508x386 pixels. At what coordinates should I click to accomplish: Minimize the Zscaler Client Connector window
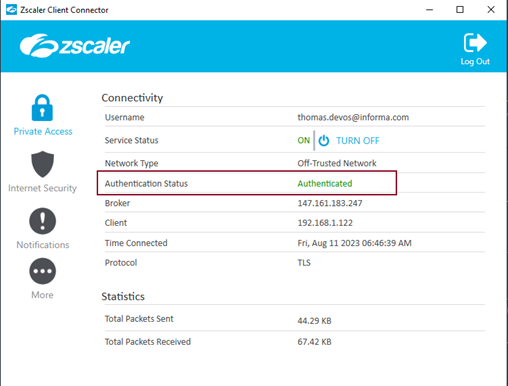click(x=430, y=10)
